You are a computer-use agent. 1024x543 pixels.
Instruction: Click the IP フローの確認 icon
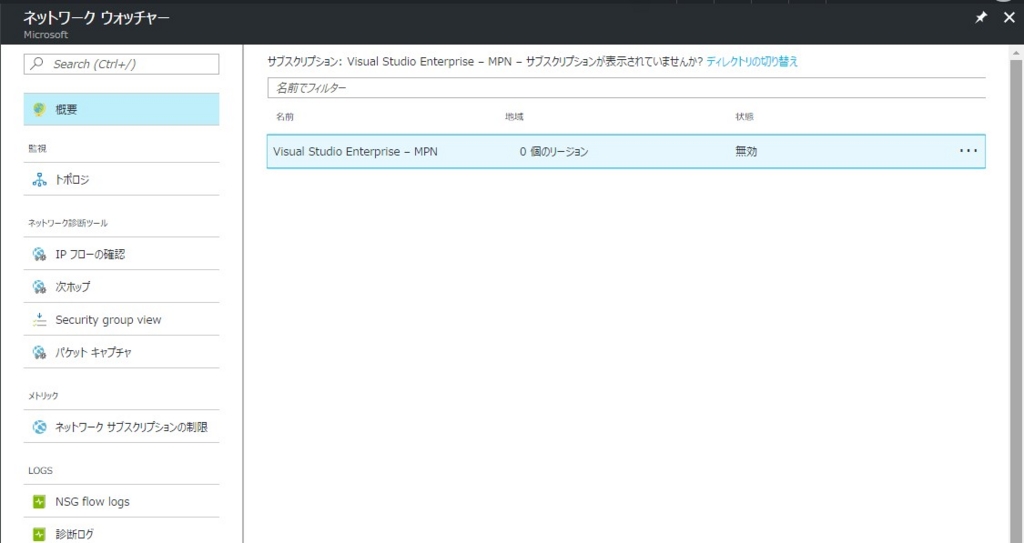pos(39,254)
